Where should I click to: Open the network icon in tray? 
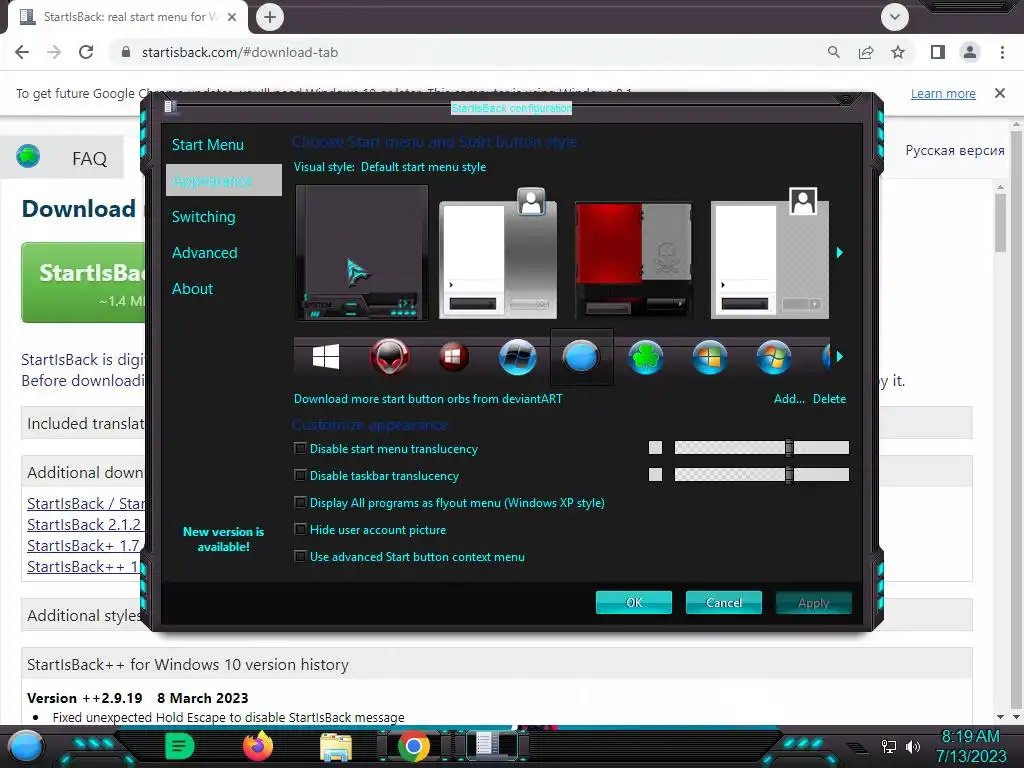coord(888,747)
